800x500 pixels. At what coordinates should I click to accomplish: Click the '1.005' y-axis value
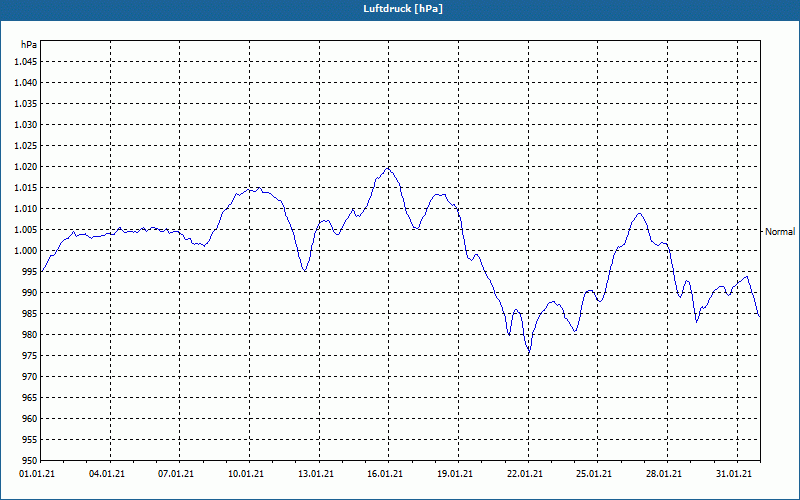pos(26,230)
